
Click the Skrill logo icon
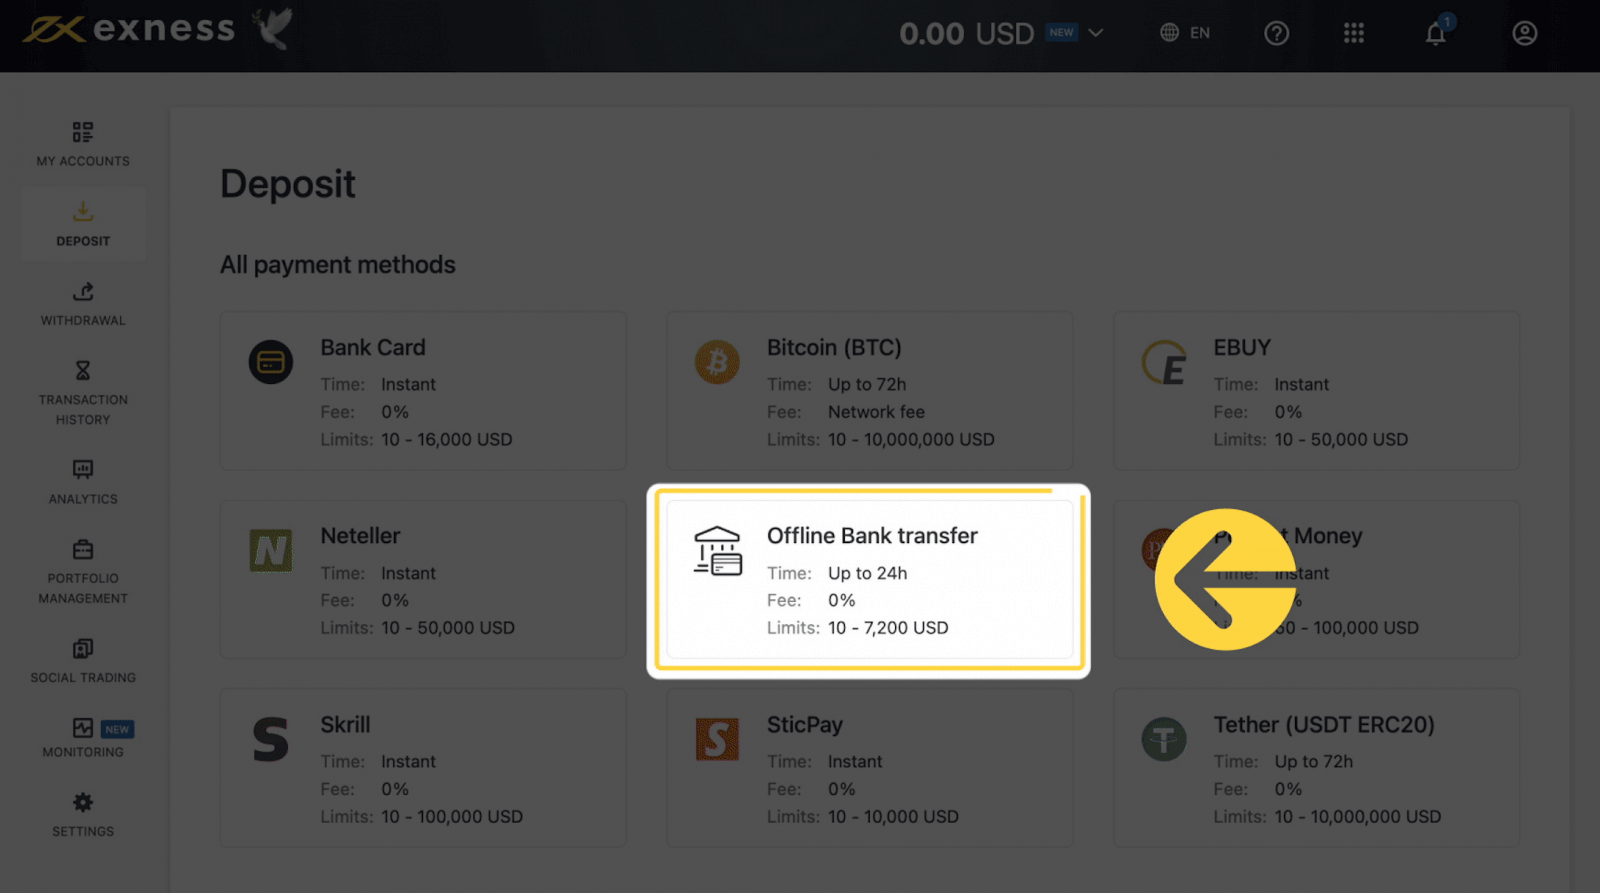pyautogui.click(x=271, y=739)
